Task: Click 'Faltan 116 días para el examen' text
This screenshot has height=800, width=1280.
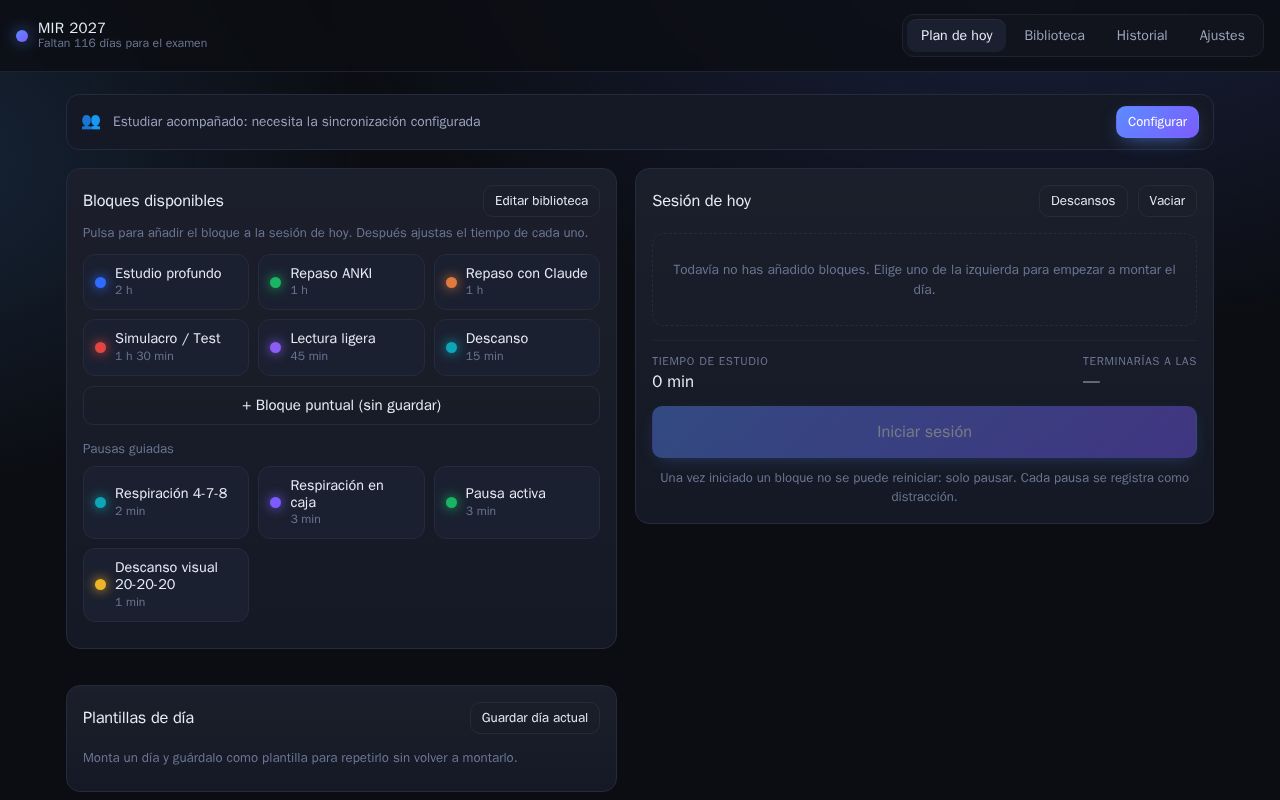Action: pyautogui.click(x=122, y=43)
